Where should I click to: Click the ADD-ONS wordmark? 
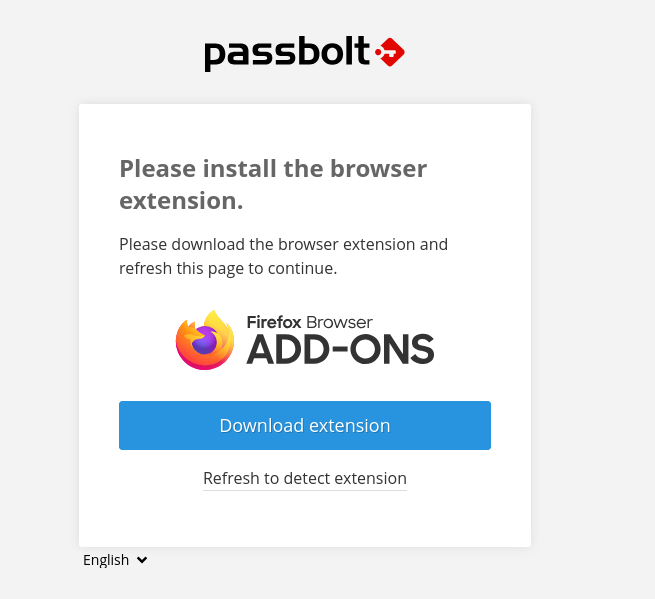coord(340,349)
